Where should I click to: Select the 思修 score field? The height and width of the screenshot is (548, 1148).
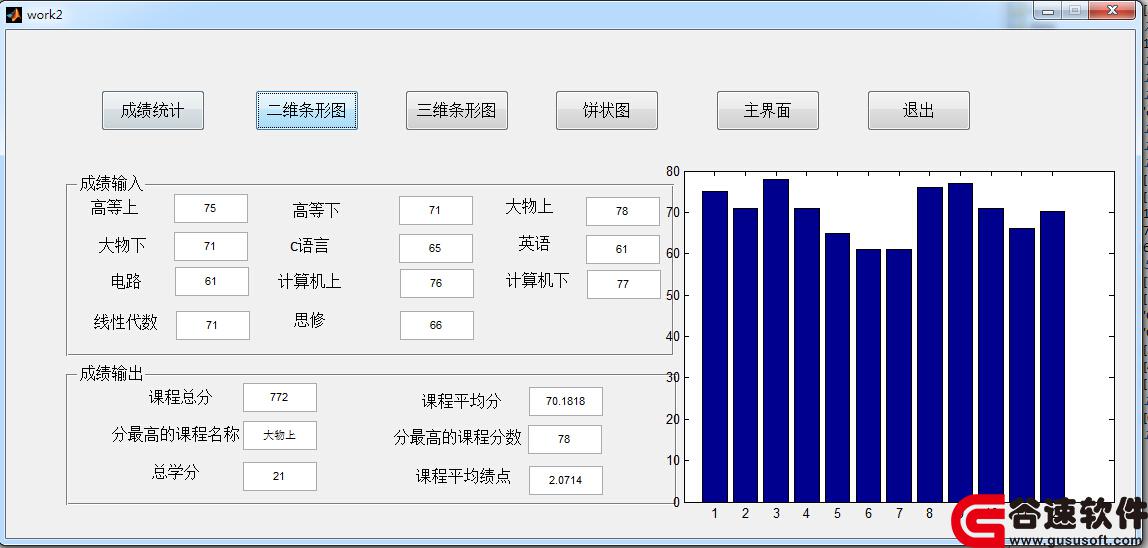[436, 325]
